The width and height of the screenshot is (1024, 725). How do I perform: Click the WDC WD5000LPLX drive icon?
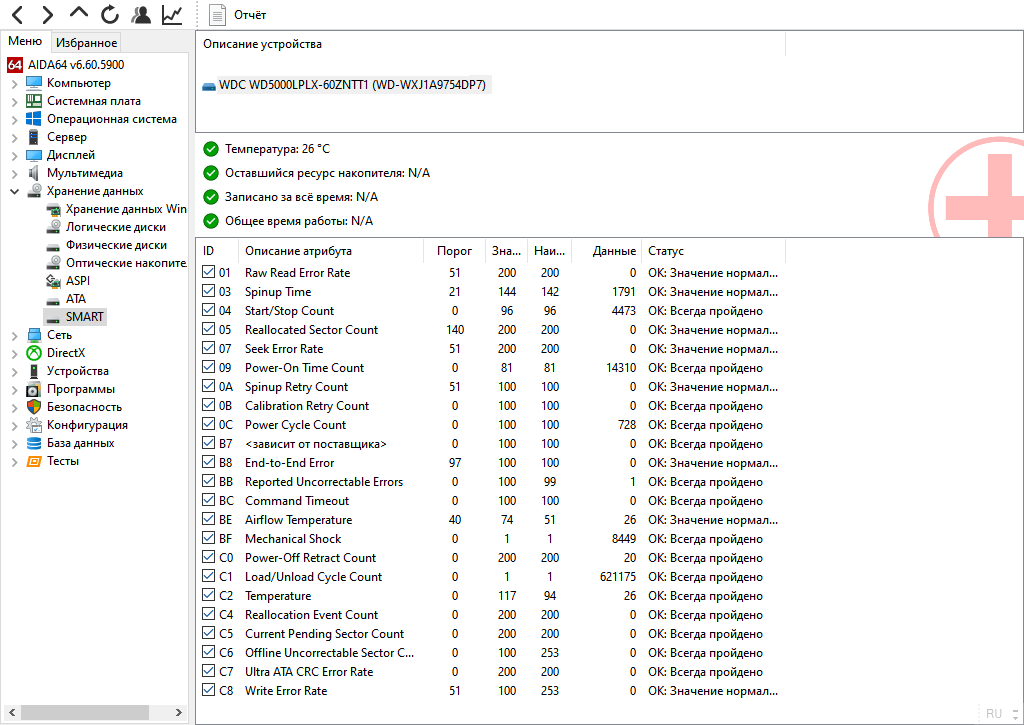pyautogui.click(x=209, y=86)
